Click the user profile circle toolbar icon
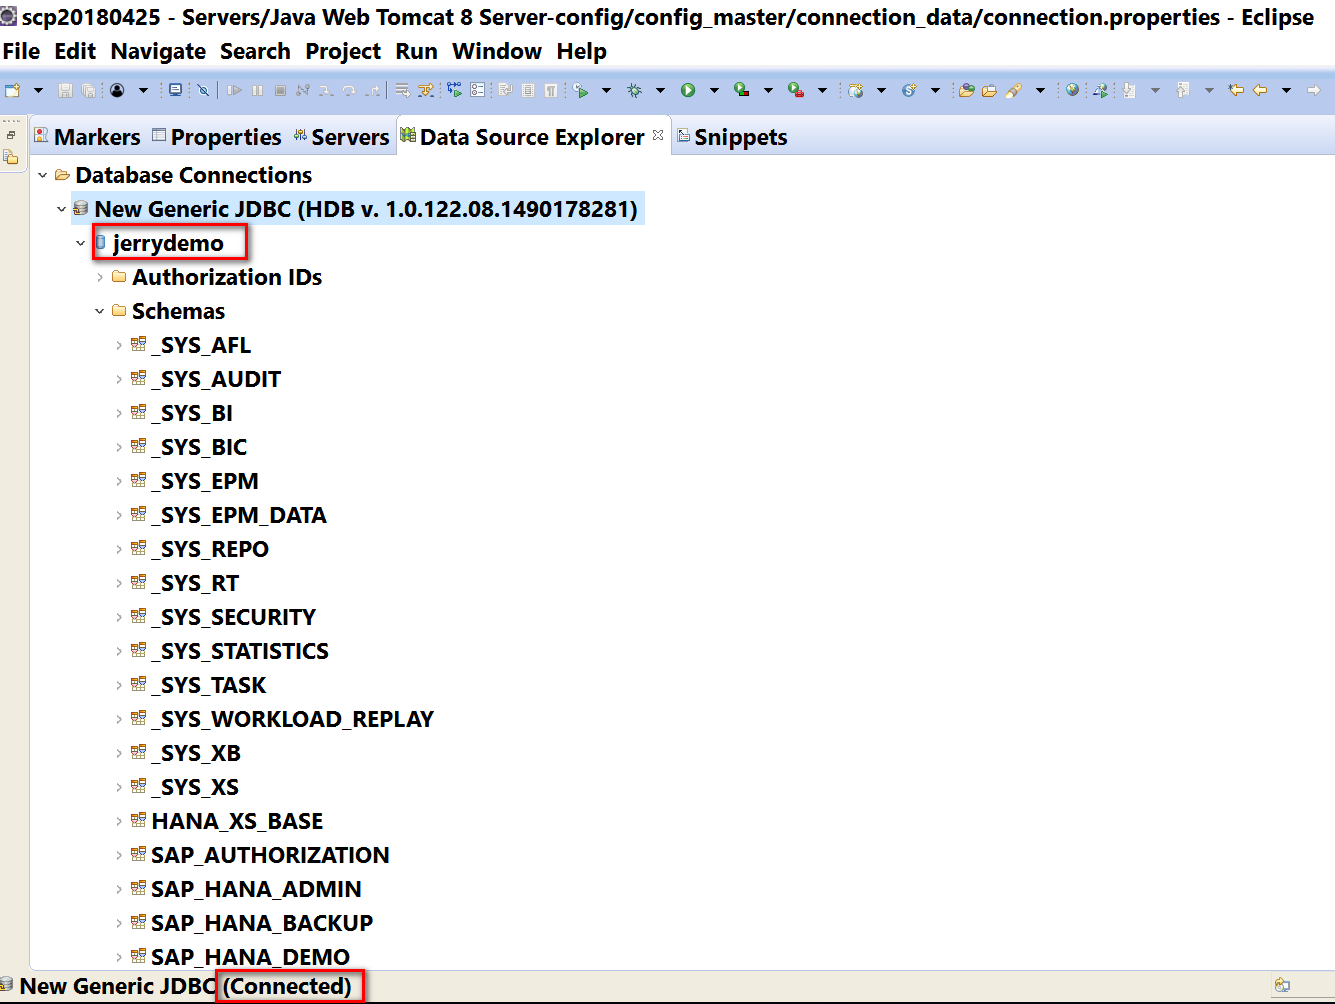The height and width of the screenshot is (1004, 1335). (x=117, y=90)
